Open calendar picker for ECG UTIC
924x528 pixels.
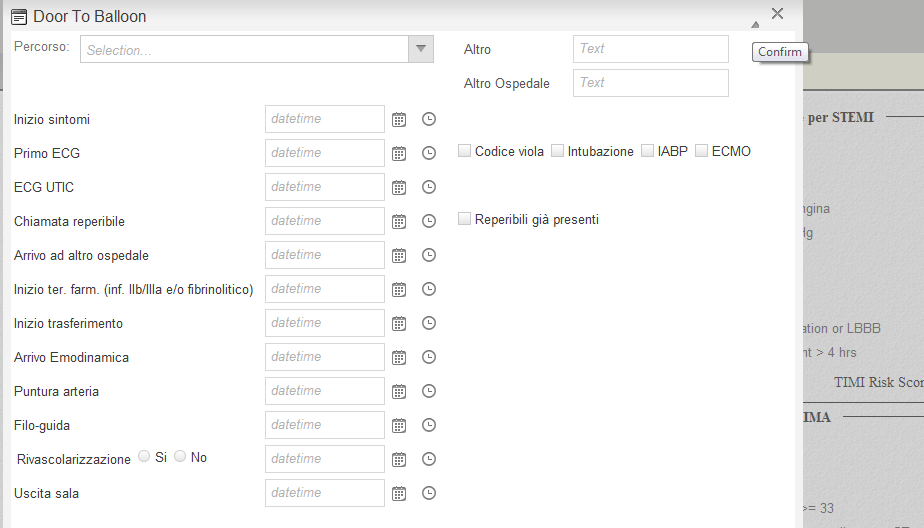point(399,187)
